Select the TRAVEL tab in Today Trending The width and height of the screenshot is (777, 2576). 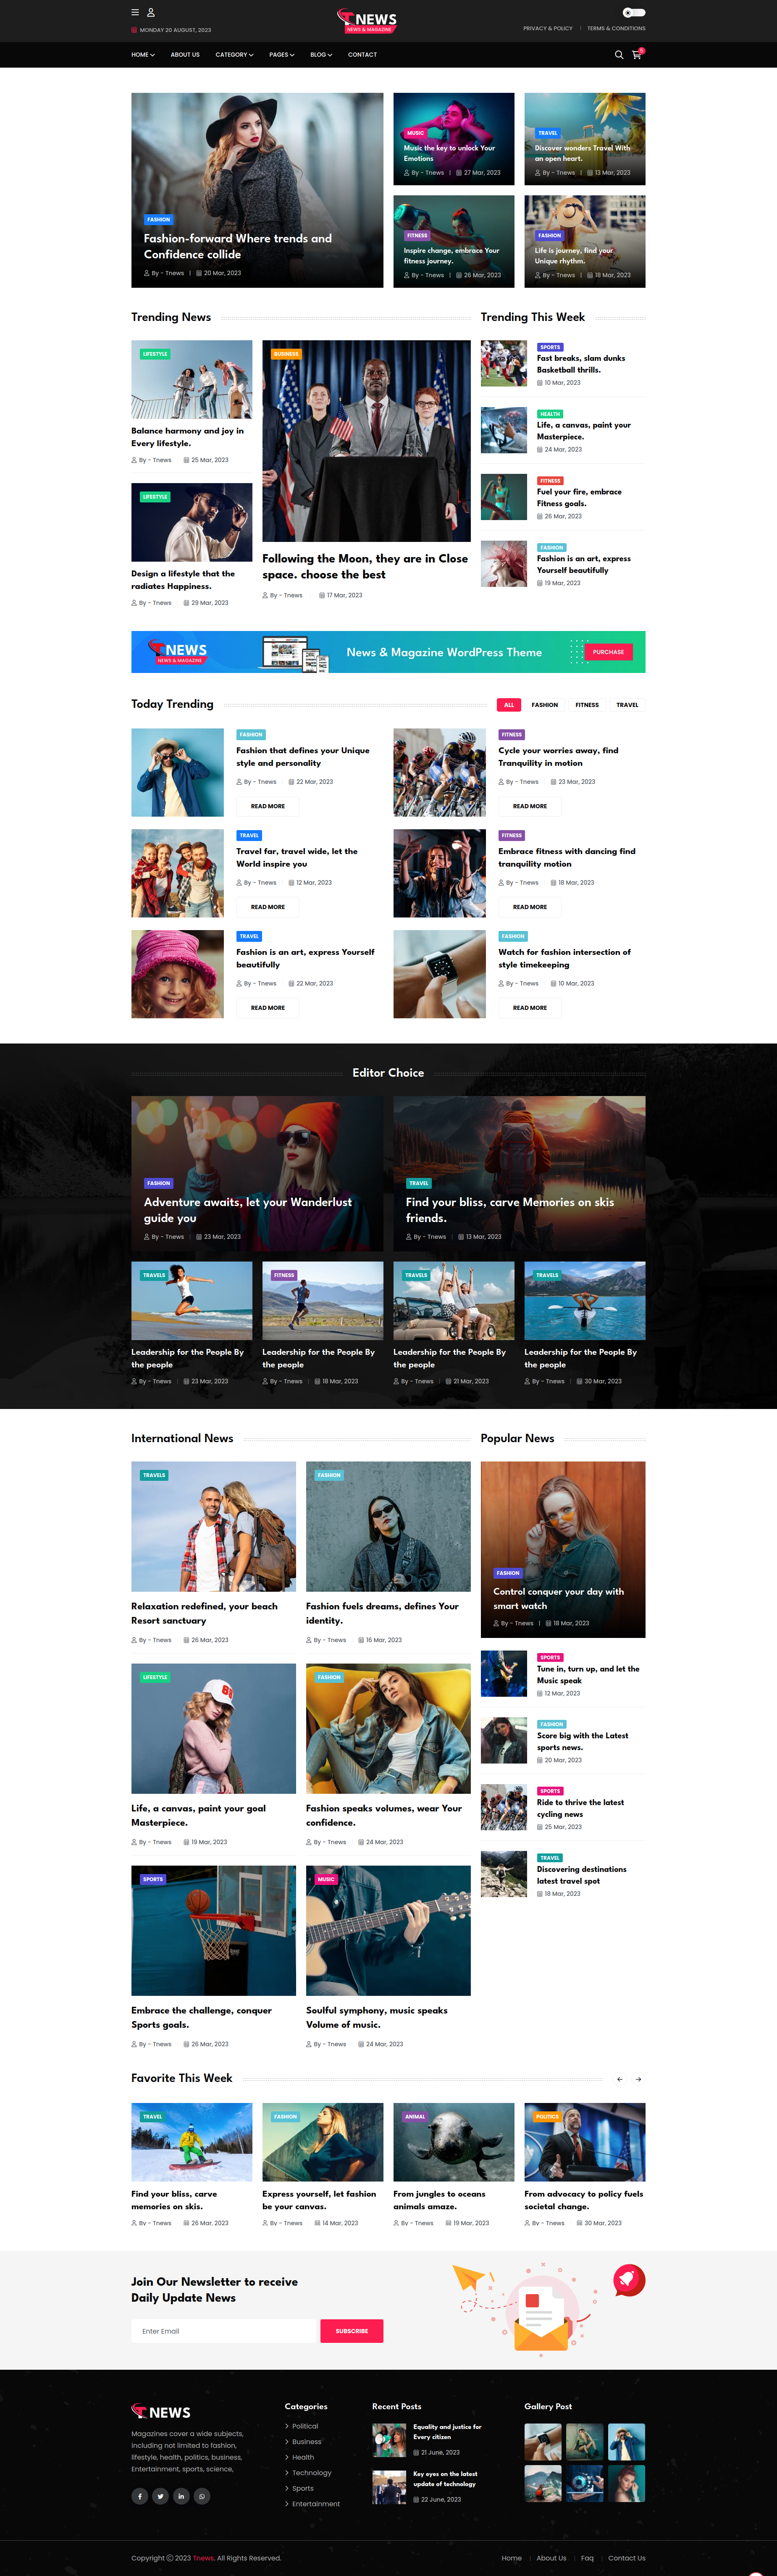[627, 705]
